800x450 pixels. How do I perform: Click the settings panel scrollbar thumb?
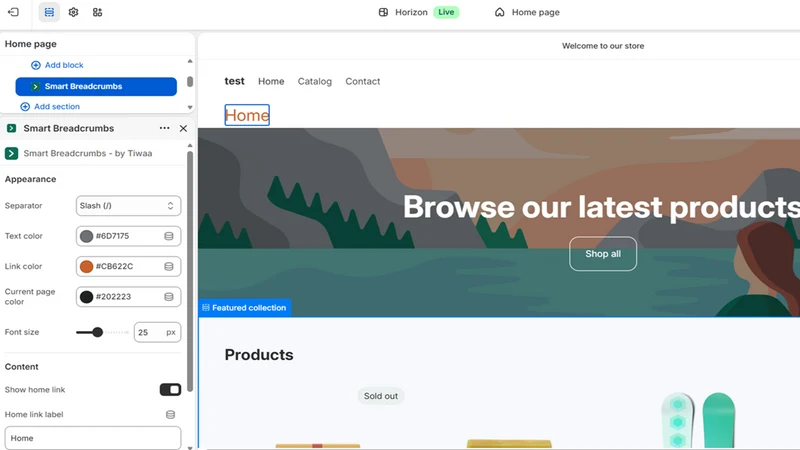[x=190, y=270]
